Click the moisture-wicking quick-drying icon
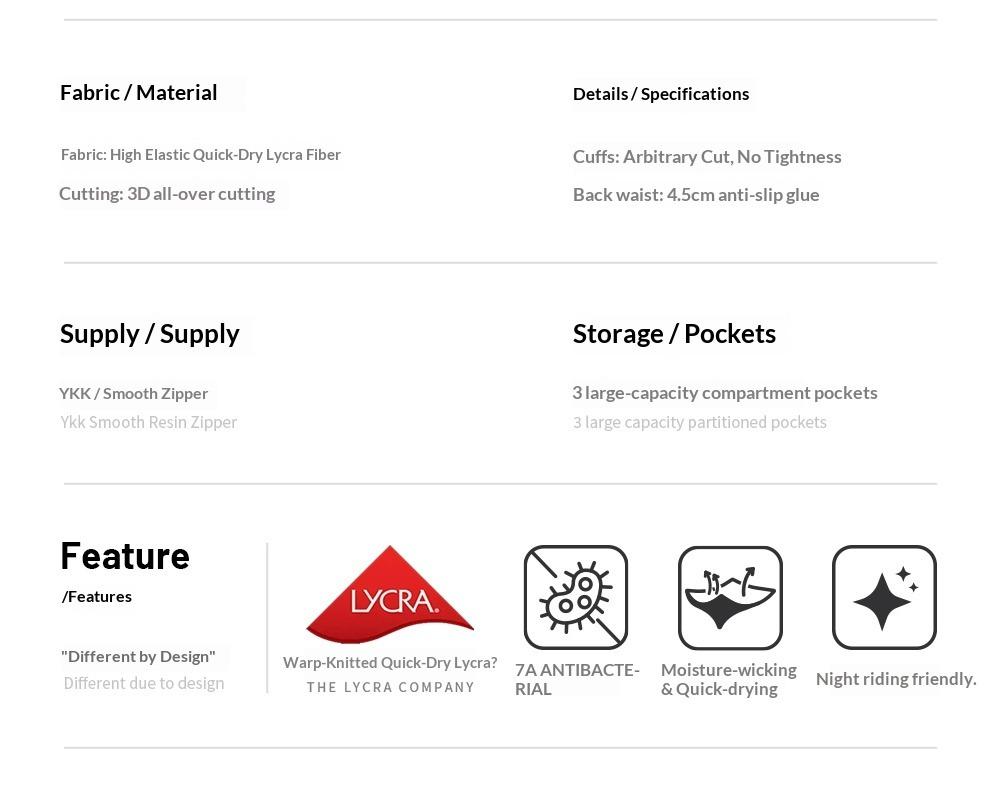This screenshot has height=790, width=1000. 730,598
